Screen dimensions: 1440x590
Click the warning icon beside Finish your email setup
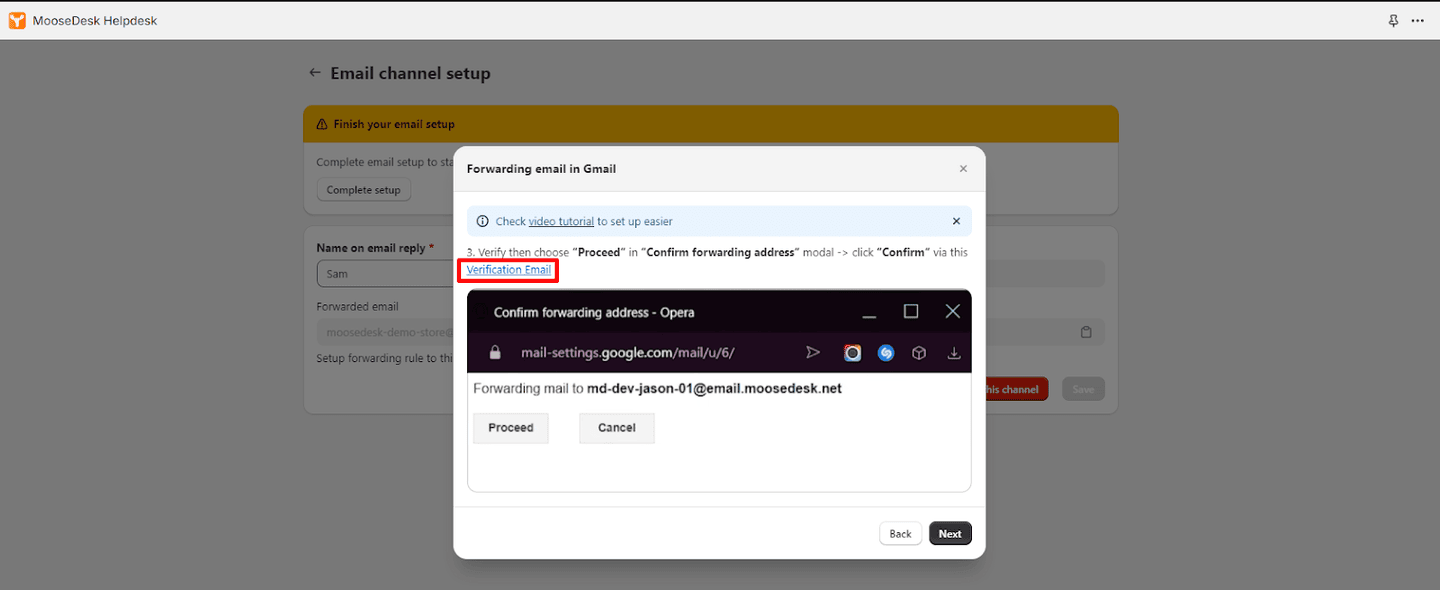coord(321,125)
